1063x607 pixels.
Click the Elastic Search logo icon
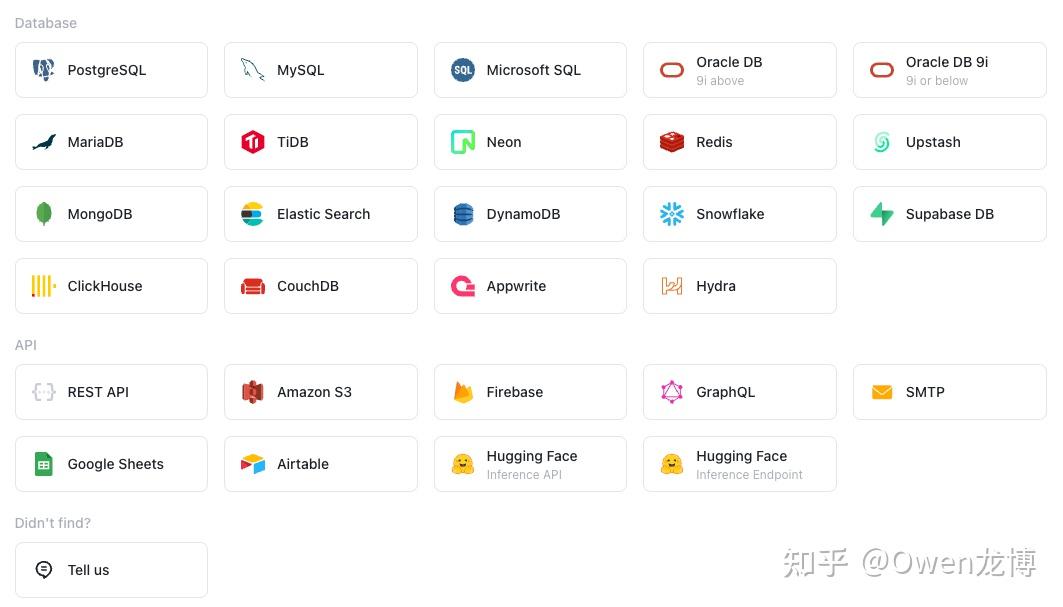click(x=252, y=214)
